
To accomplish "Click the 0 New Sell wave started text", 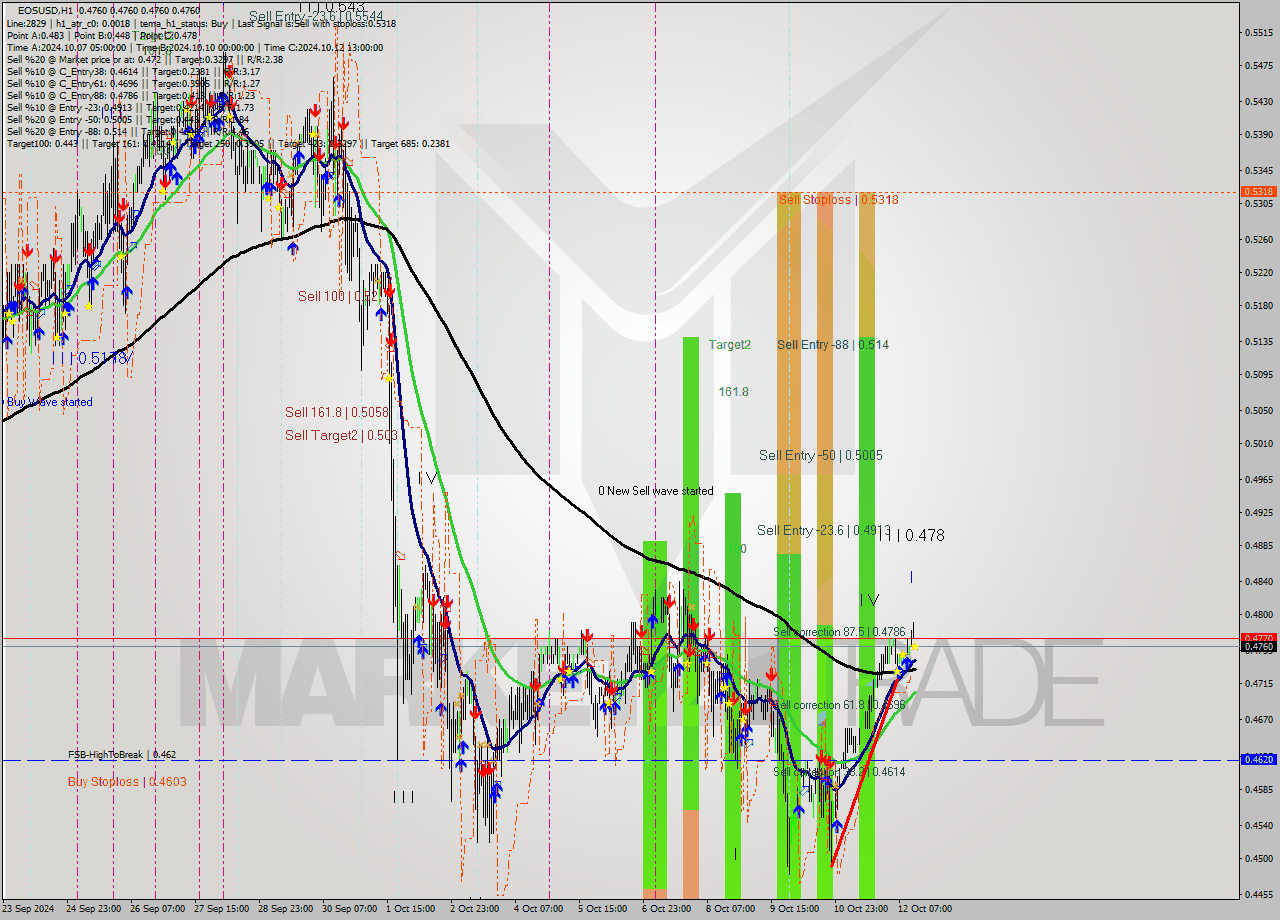I will [x=656, y=491].
